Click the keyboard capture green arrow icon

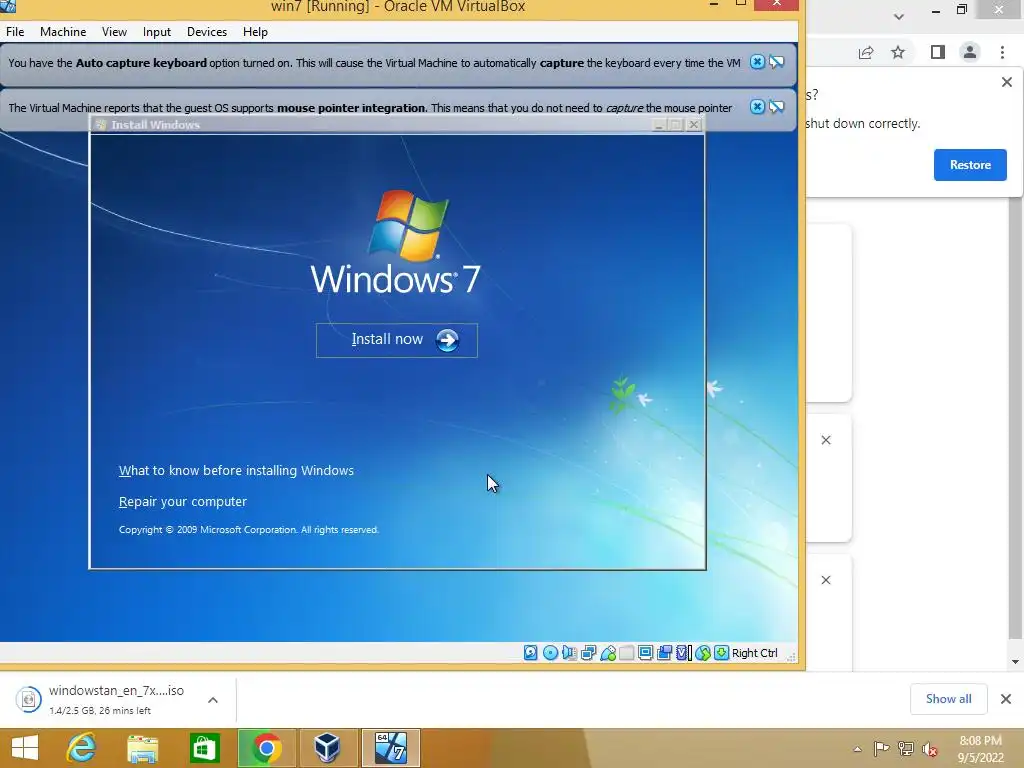[721, 652]
